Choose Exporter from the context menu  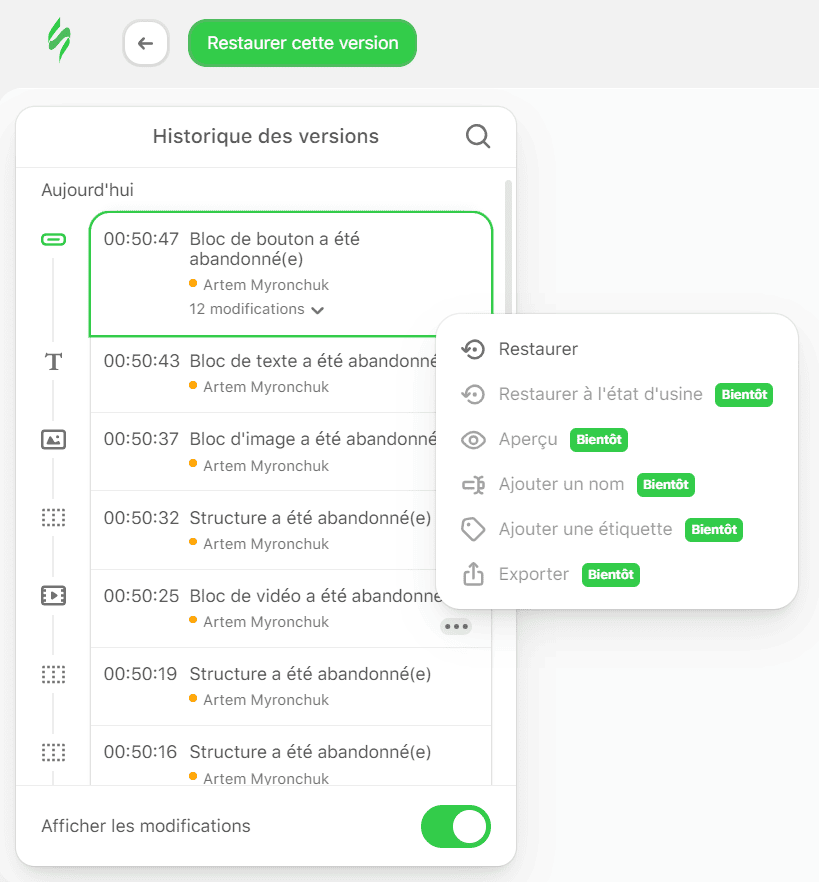coord(533,575)
